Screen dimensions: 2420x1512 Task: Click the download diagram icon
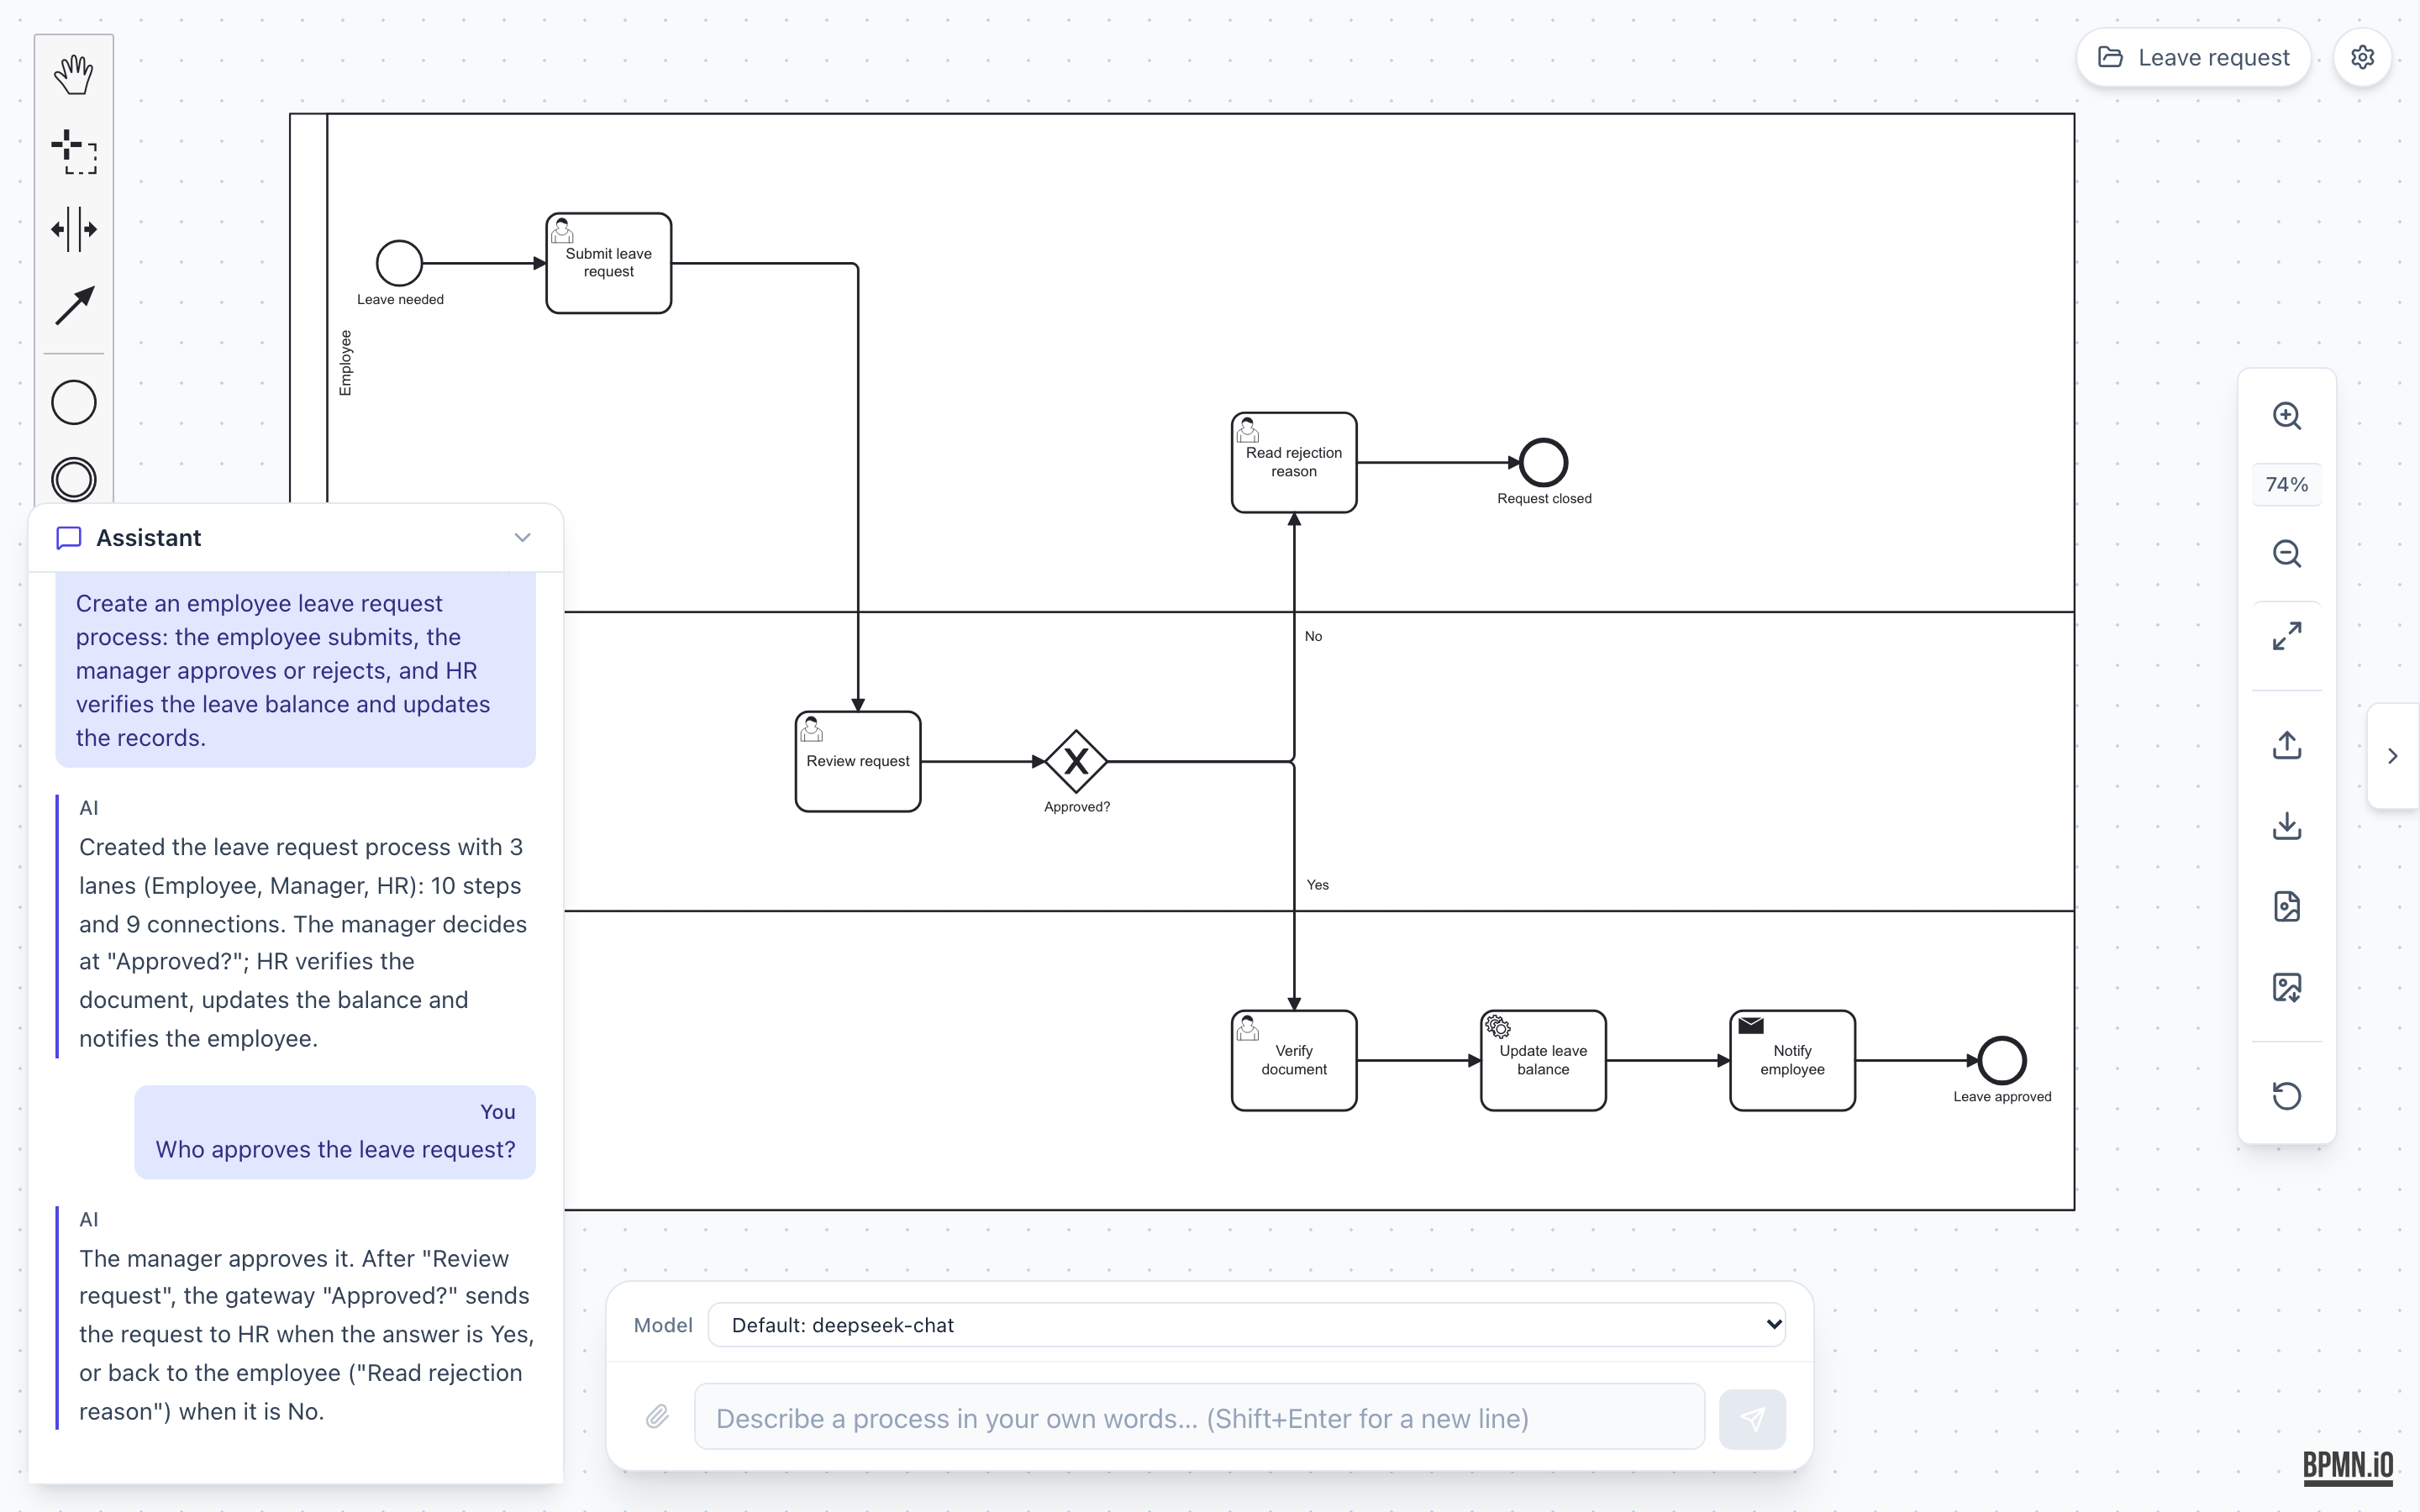tap(2286, 826)
